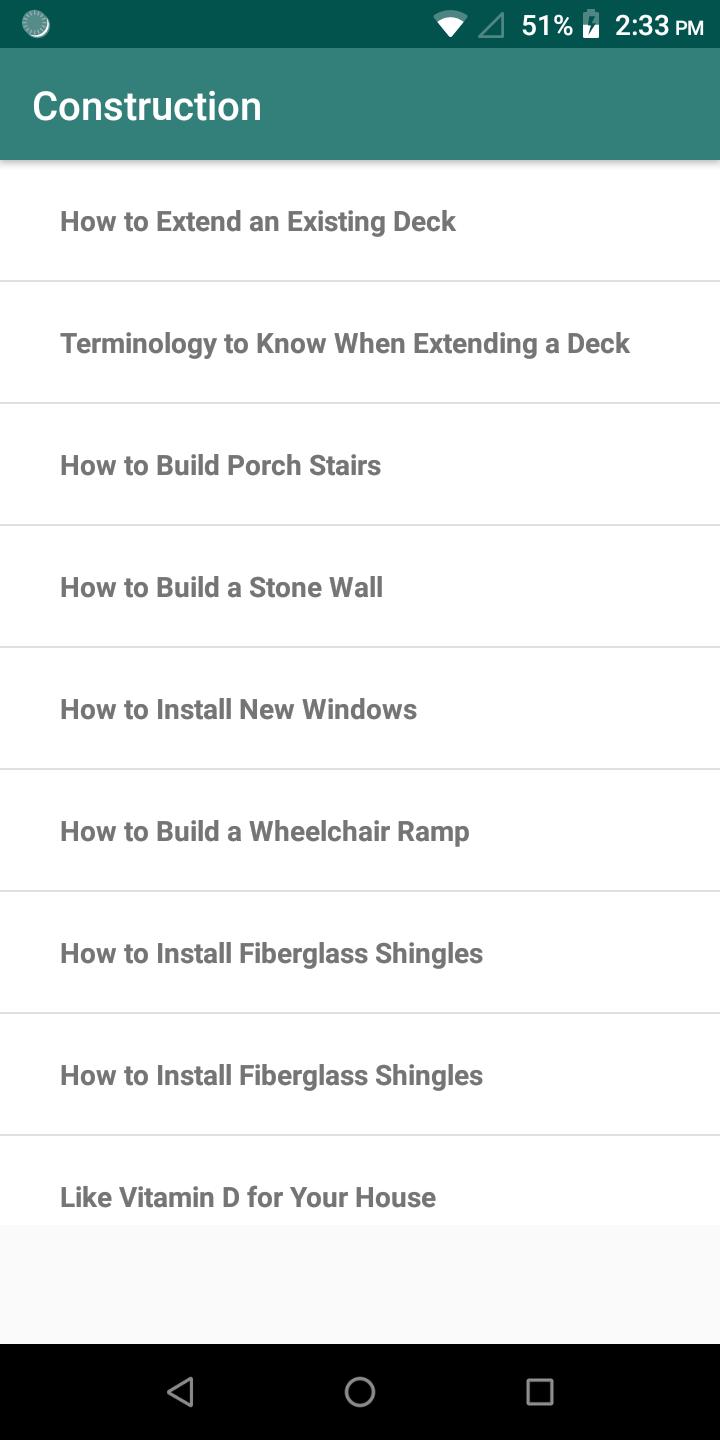720x1440 pixels.
Task: Open the first Install Fiberglass Shingles entry
Action: click(x=271, y=953)
